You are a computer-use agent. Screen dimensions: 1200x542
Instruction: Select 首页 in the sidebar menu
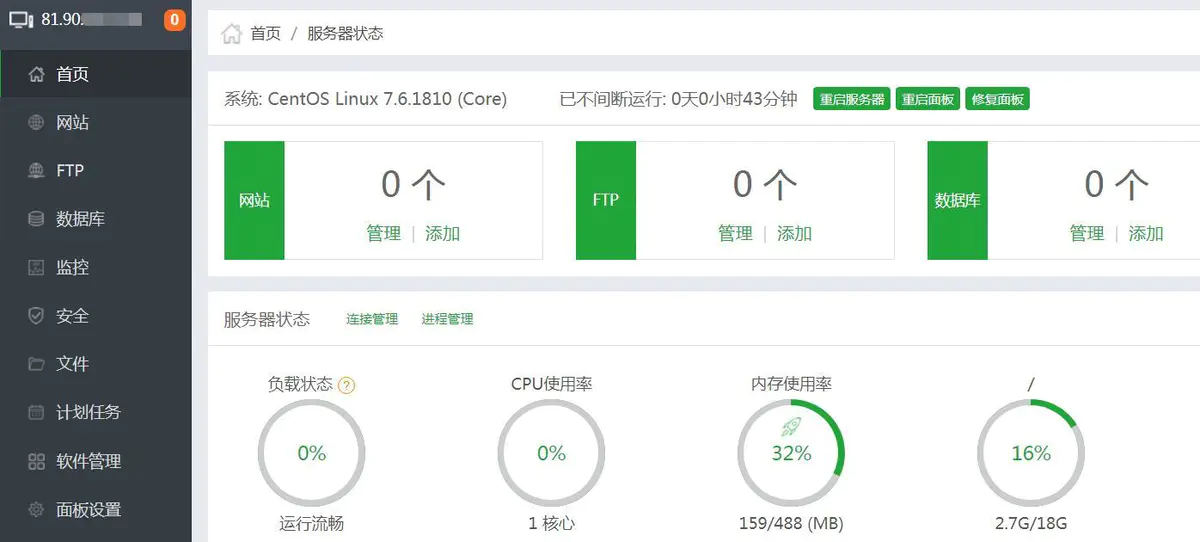click(x=72, y=74)
